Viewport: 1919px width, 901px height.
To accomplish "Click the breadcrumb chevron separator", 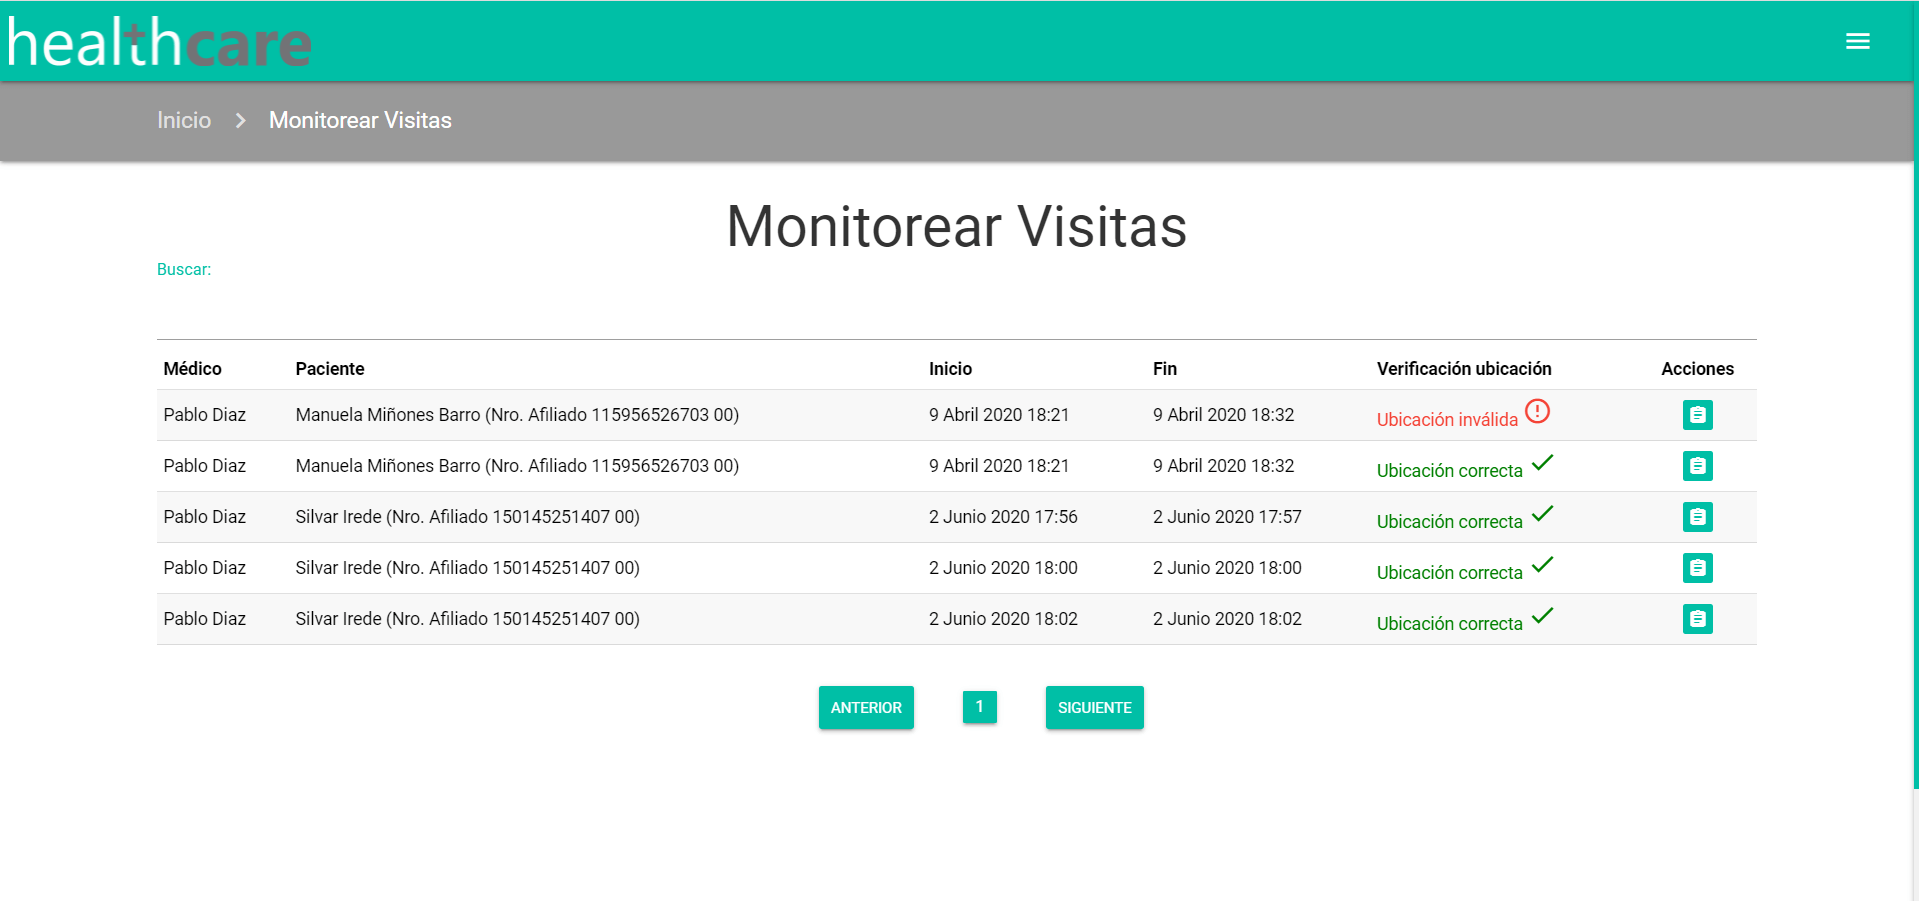I will (x=240, y=120).
